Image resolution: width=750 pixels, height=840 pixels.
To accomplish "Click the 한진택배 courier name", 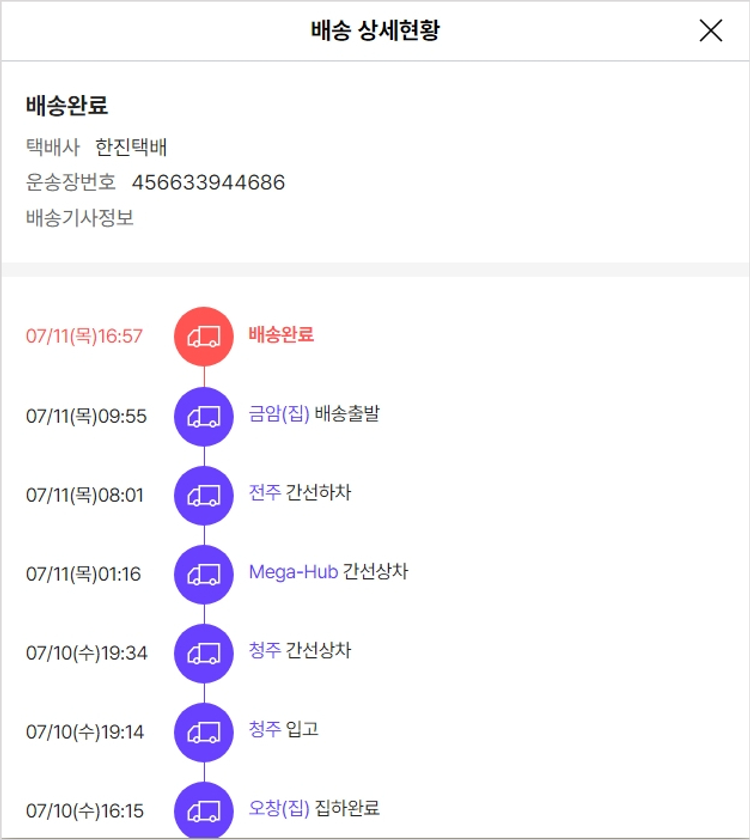I will tap(131, 148).
